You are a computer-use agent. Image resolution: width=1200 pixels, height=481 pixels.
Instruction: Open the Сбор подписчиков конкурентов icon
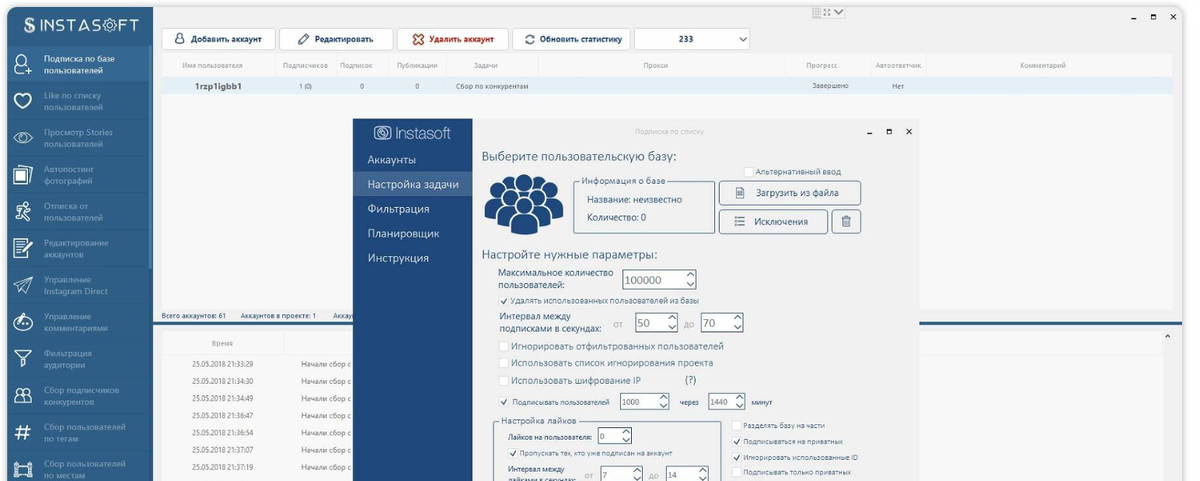22,396
